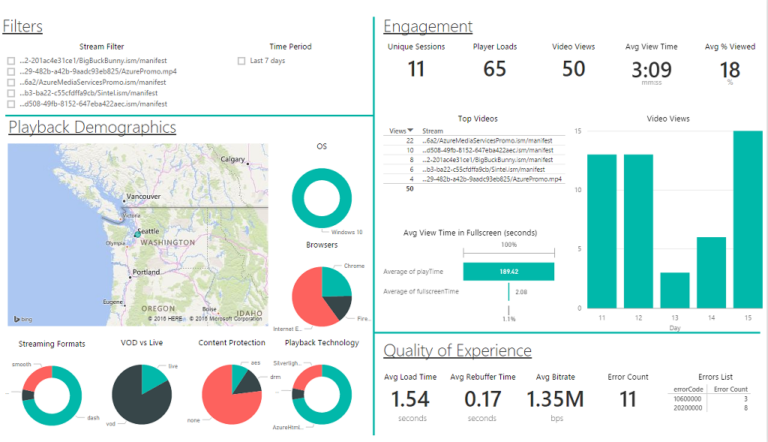
Task: Click the day 13 bar in Video Views
Action: tap(675, 290)
